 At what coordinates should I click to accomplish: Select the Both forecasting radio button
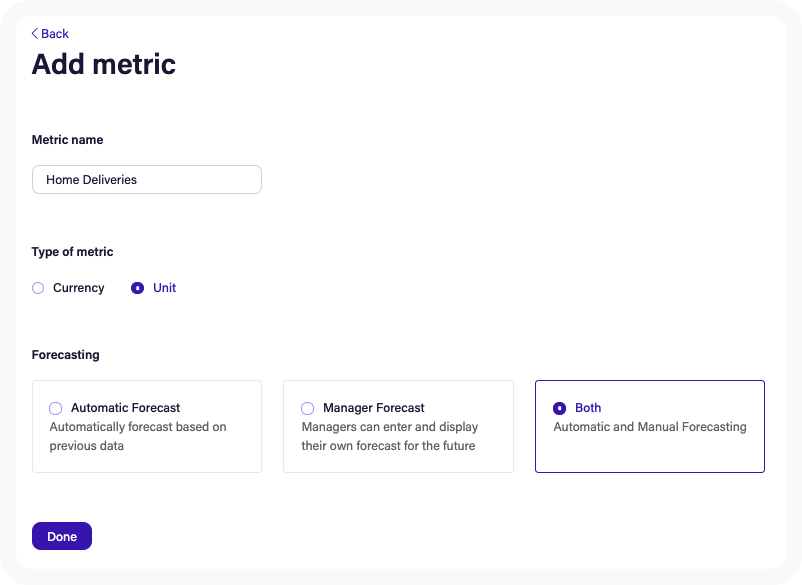point(562,408)
